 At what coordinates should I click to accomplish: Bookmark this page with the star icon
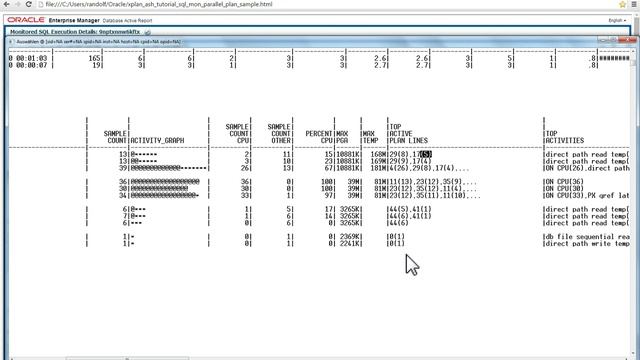(x=622, y=4)
